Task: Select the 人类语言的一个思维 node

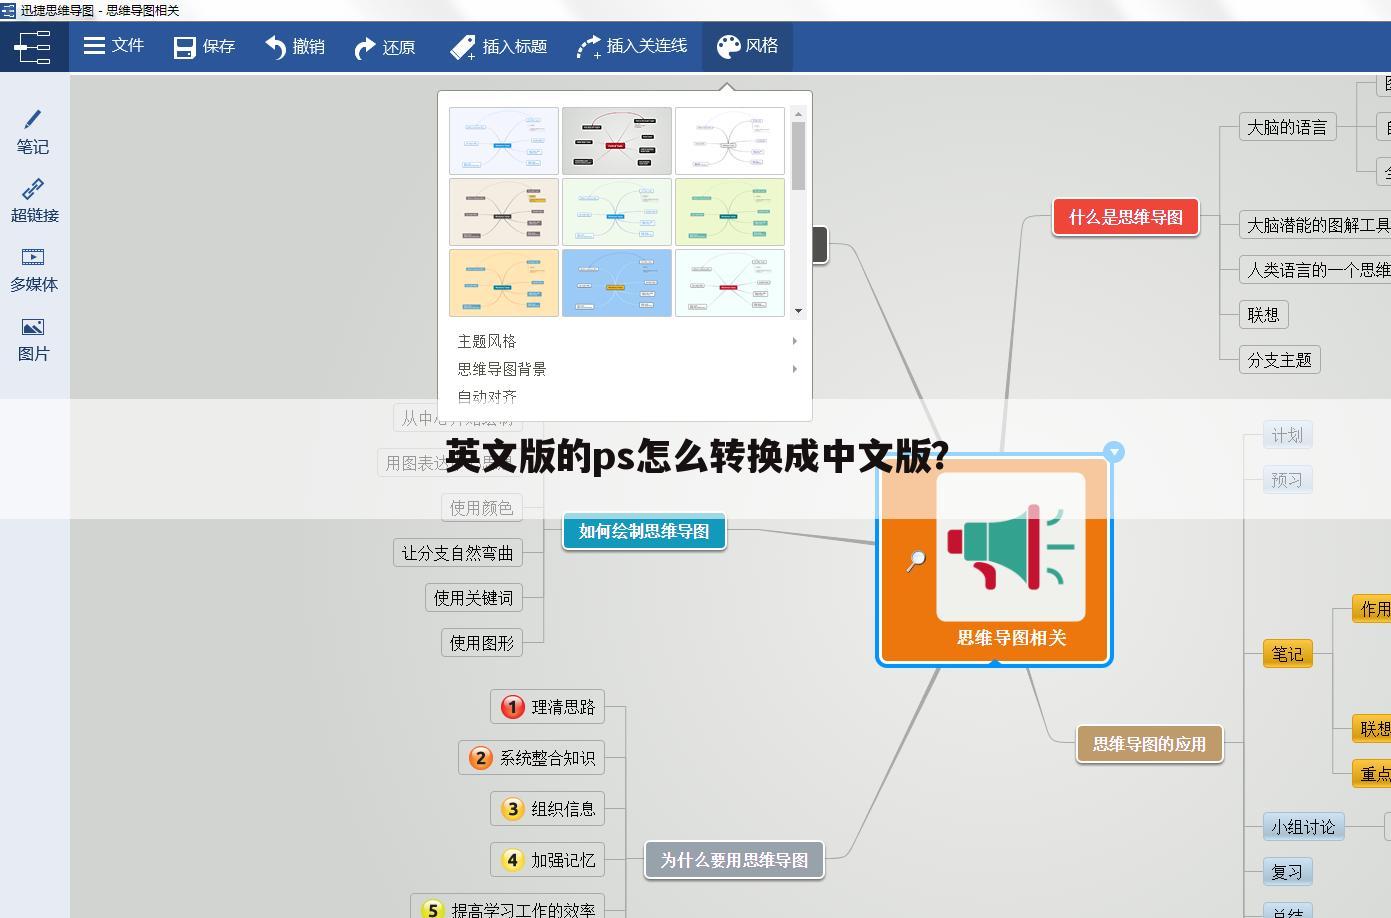Action: coord(1315,270)
